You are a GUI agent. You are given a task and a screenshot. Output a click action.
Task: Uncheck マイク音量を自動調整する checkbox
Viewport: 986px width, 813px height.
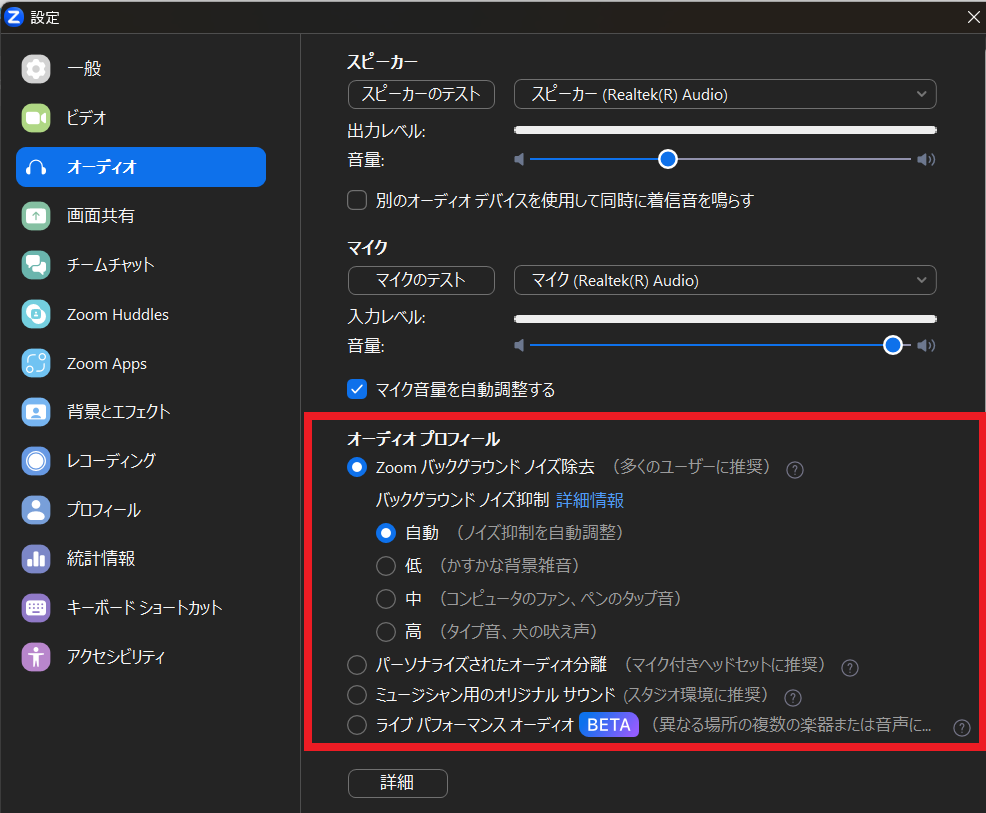(357, 389)
